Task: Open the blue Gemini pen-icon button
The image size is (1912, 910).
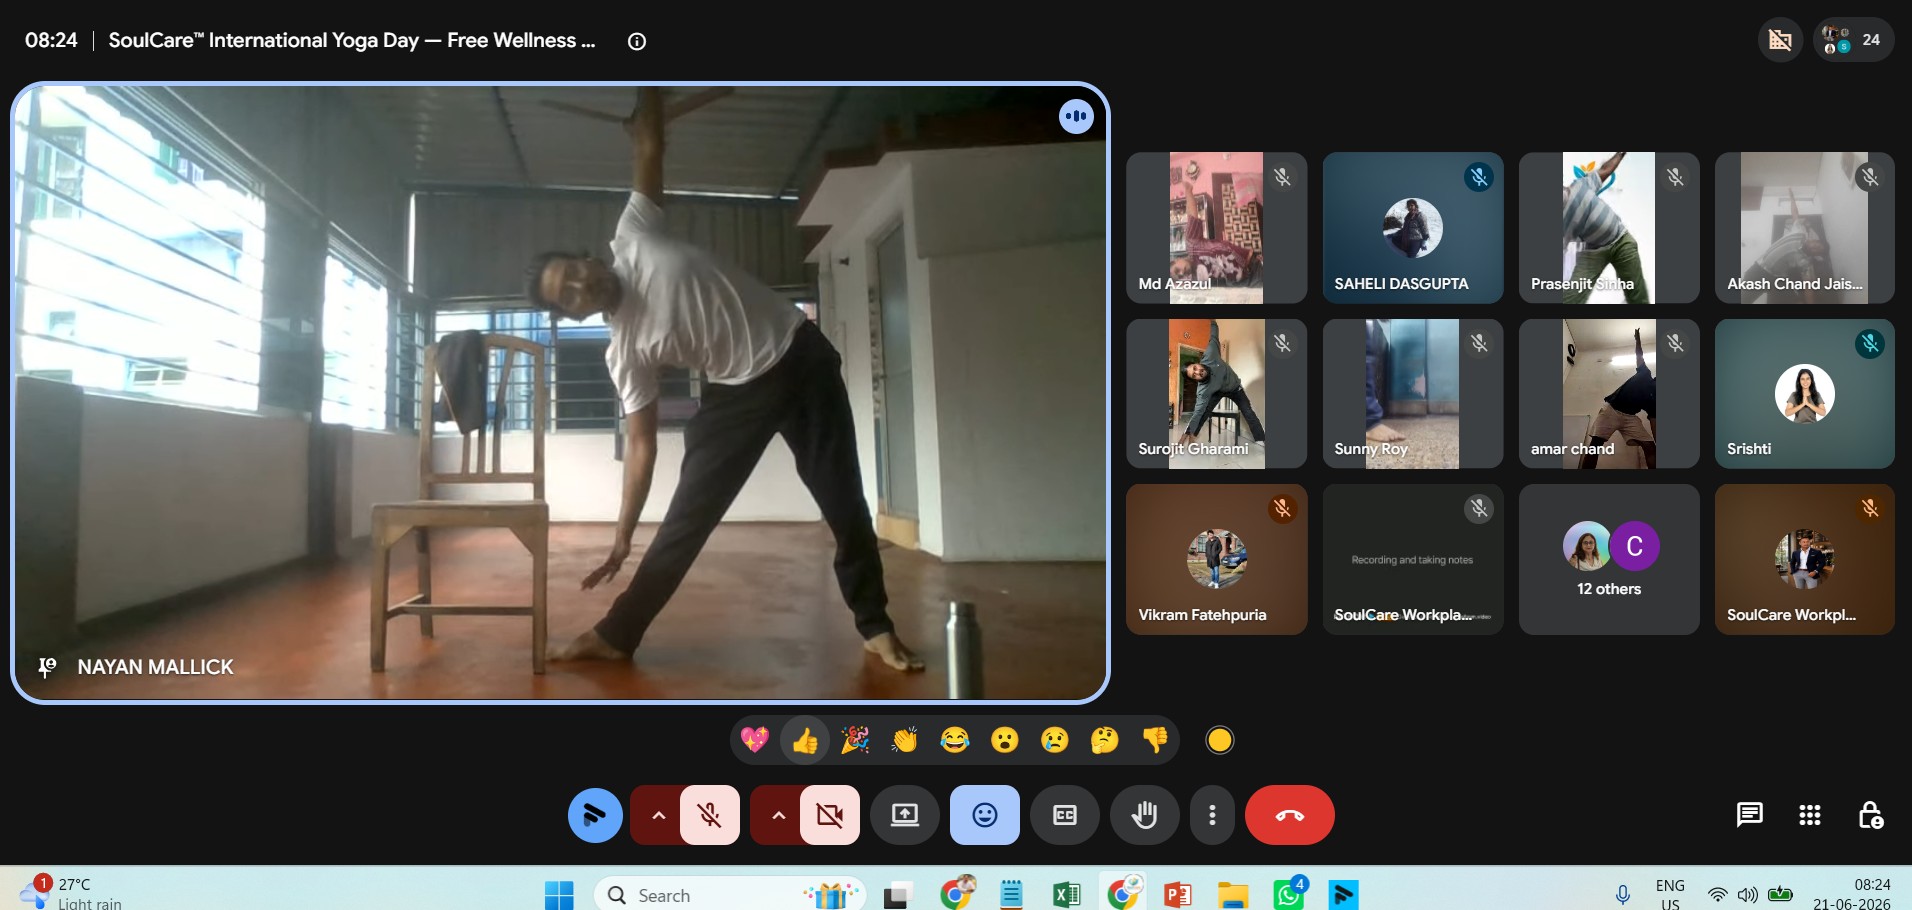Action: [x=595, y=815]
